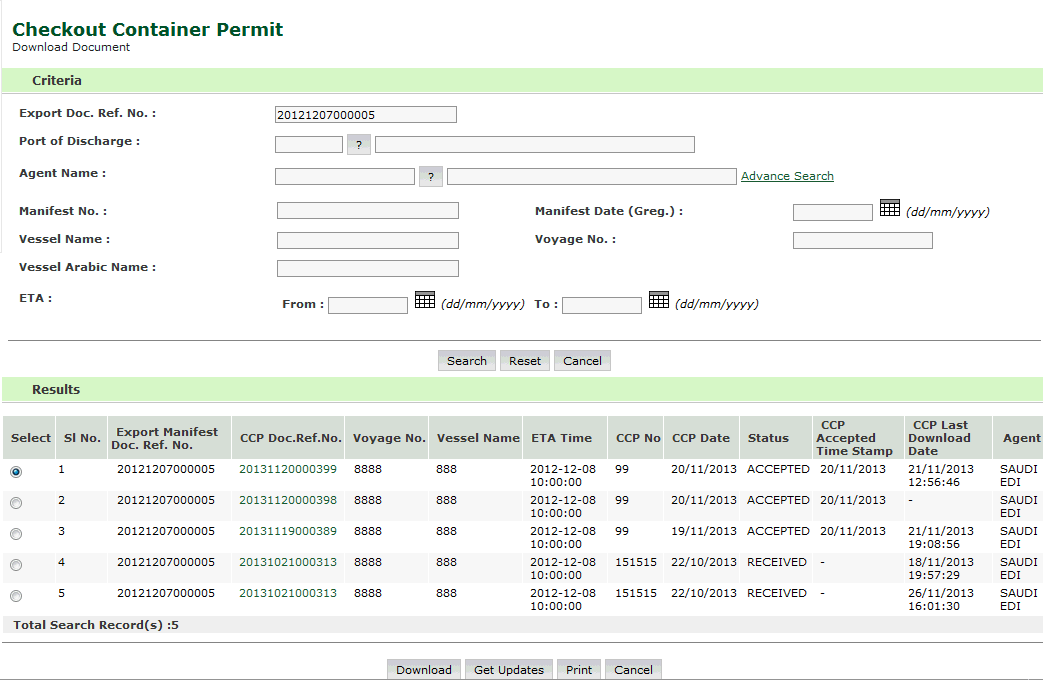Screen dimensions: 1043x680
Task: Click Port of Discharge lookup button
Action: pos(358,145)
